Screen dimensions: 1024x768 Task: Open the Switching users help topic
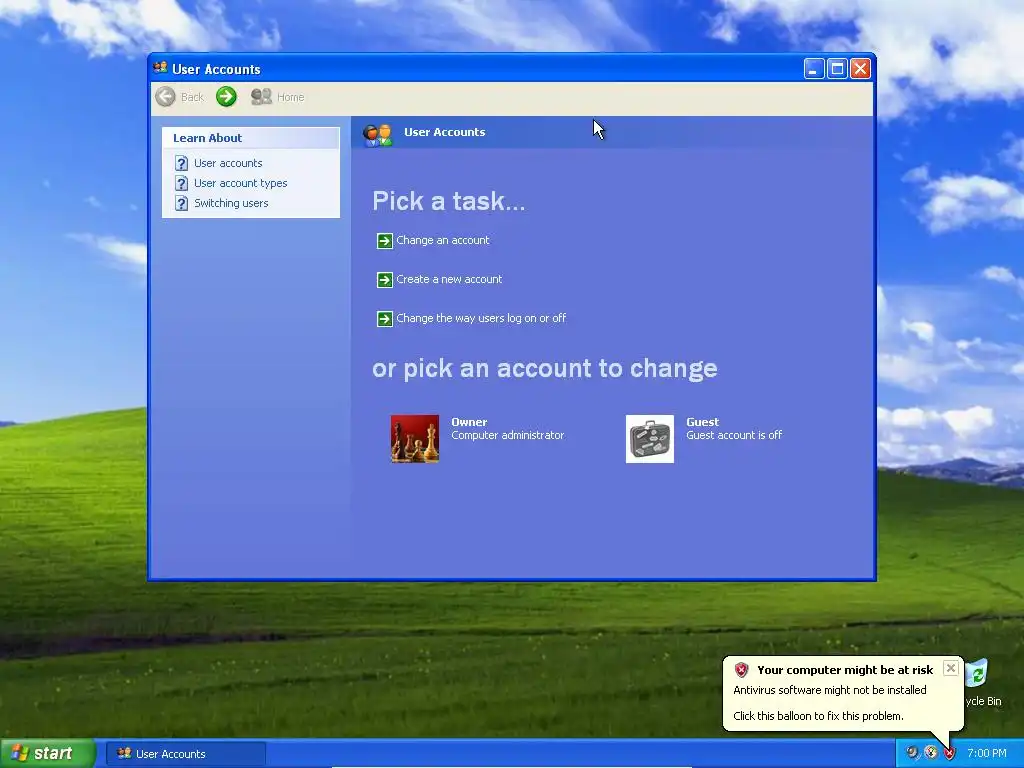point(231,203)
